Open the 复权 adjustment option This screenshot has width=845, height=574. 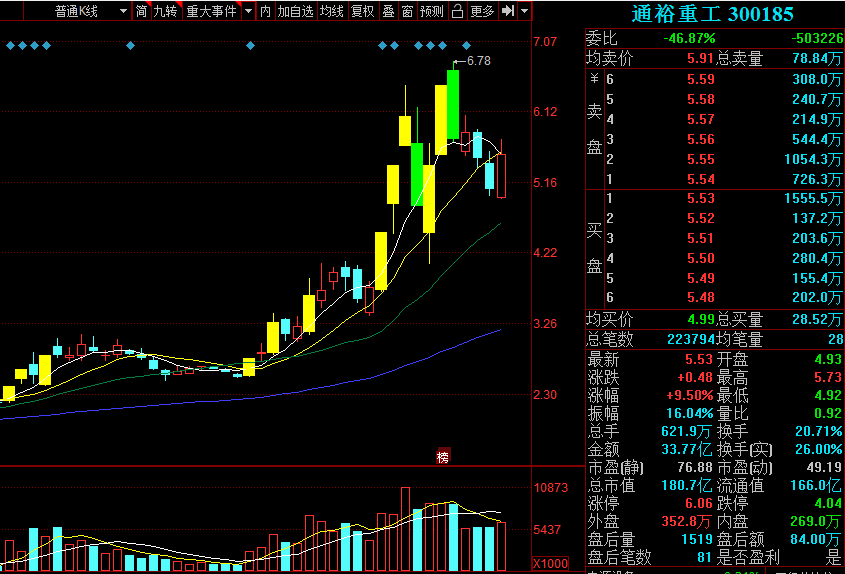point(362,11)
